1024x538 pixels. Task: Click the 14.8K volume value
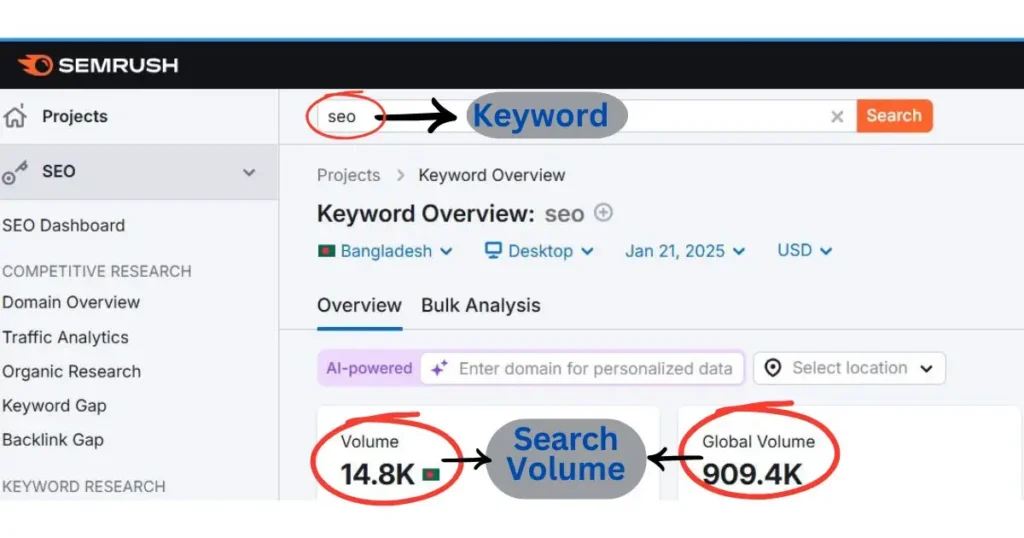tap(377, 474)
